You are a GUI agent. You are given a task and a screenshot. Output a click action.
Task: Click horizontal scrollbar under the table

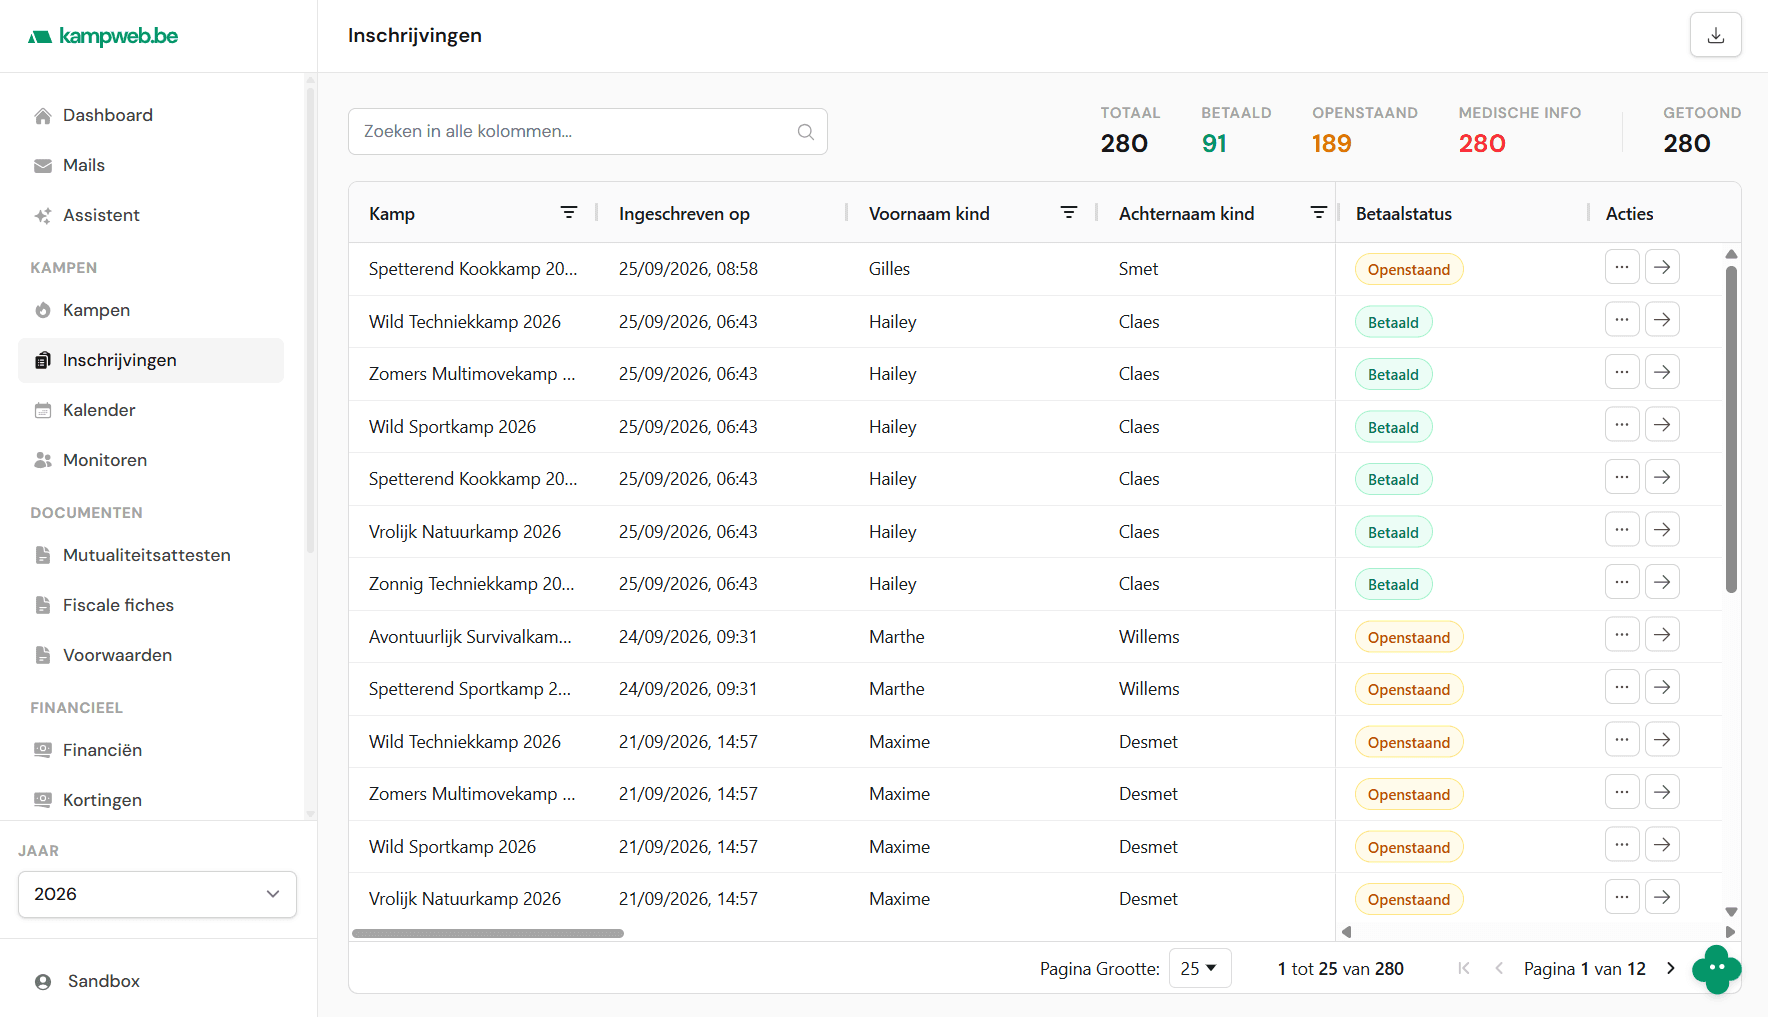click(488, 933)
